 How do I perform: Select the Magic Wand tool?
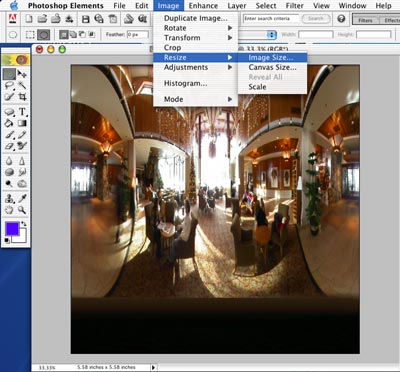pyautogui.click(x=22, y=85)
